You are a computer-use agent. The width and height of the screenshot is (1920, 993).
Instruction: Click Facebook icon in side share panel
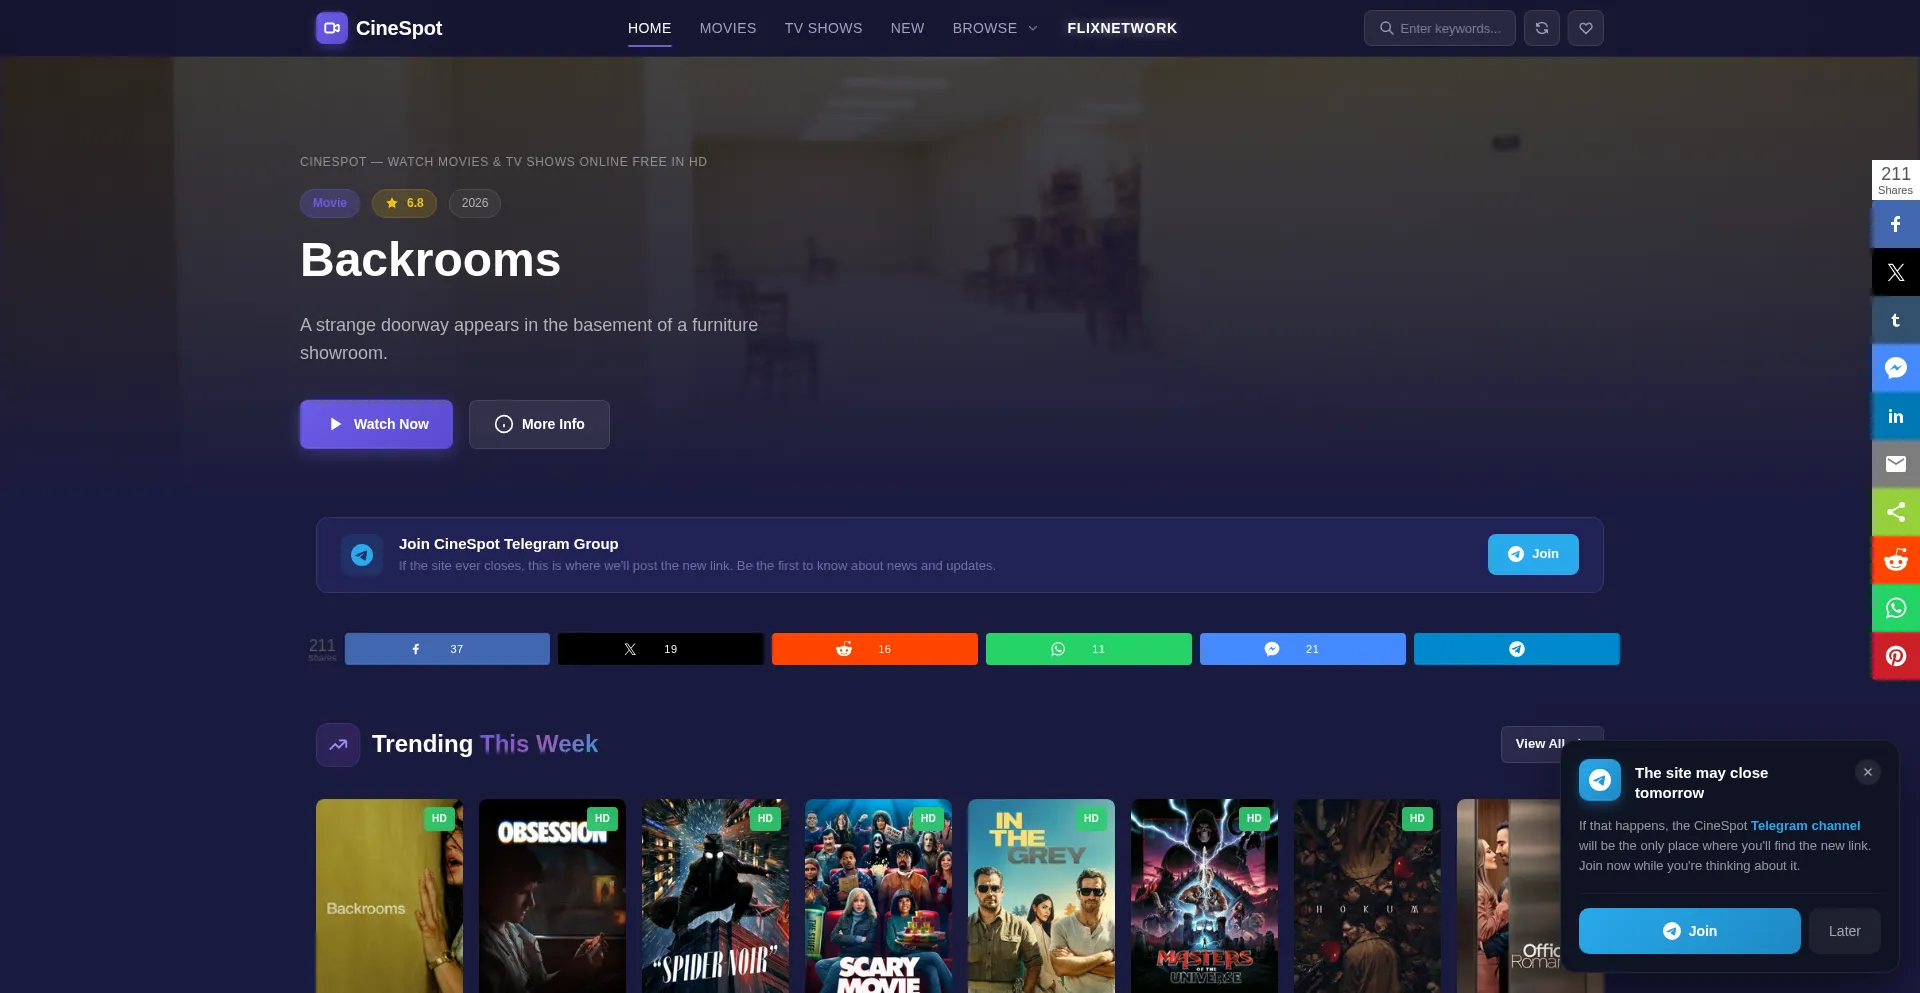[x=1896, y=224]
